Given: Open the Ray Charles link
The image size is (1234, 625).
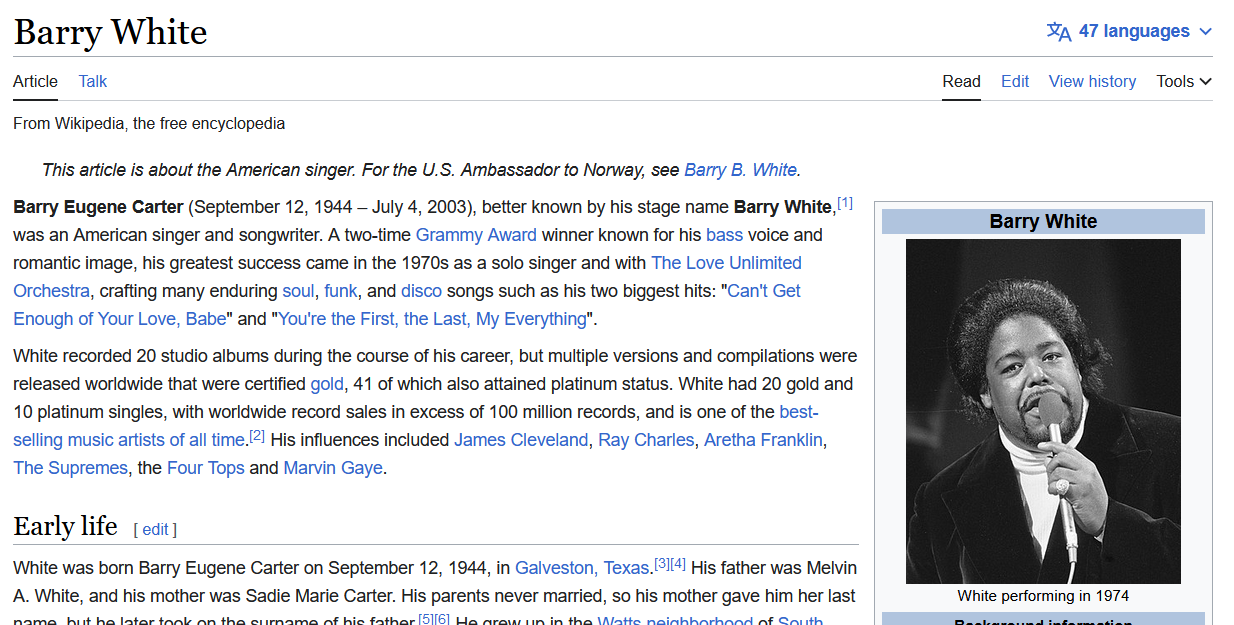Looking at the screenshot, I should point(646,440).
